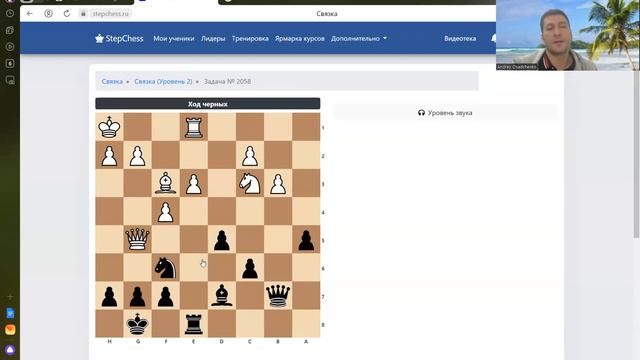Click the screen capture icon in sidebar

[10, 80]
